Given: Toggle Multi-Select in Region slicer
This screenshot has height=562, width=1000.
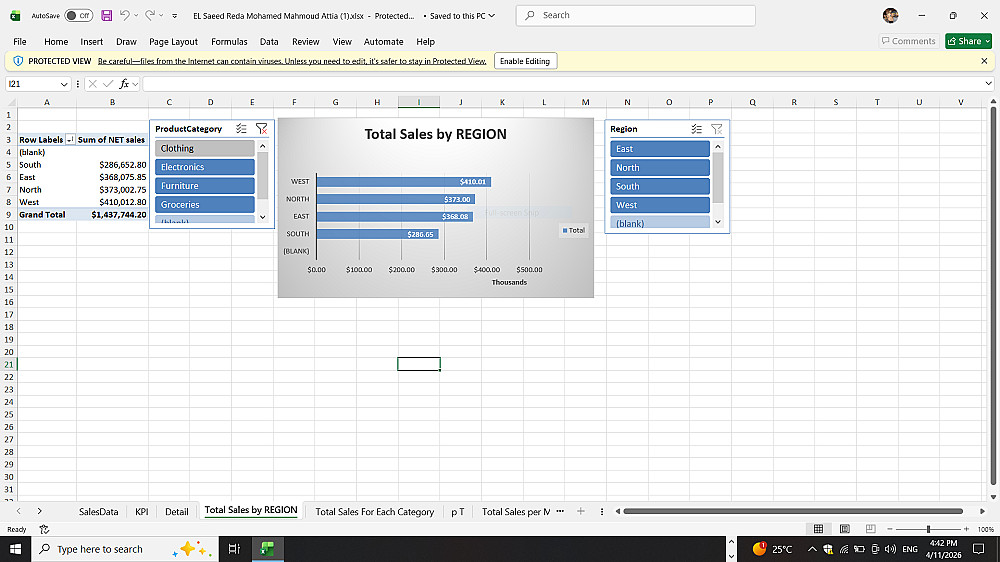Looking at the screenshot, I should (x=696, y=129).
